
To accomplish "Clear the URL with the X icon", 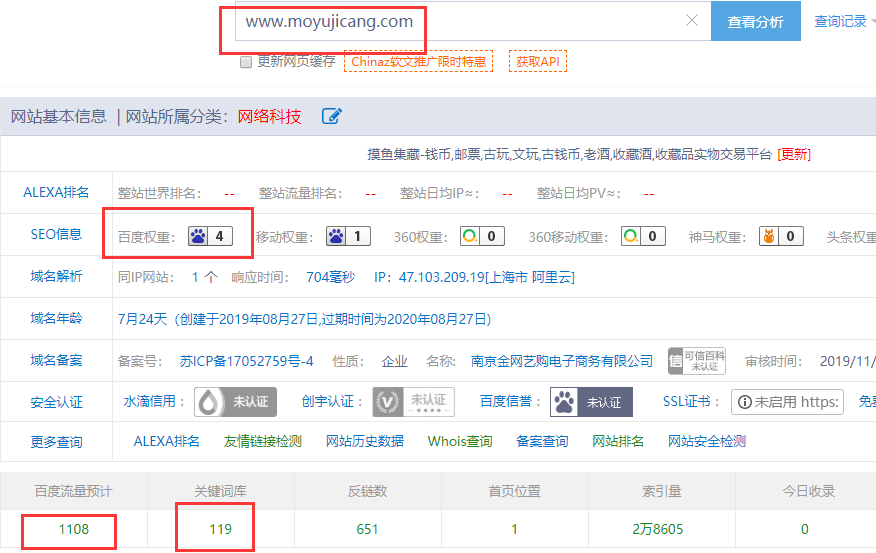I will point(691,21).
